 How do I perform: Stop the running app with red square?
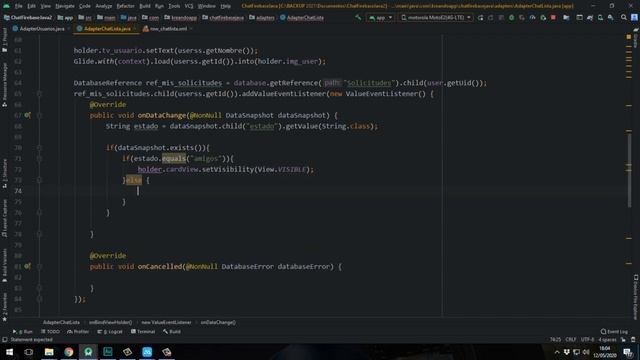(553, 18)
